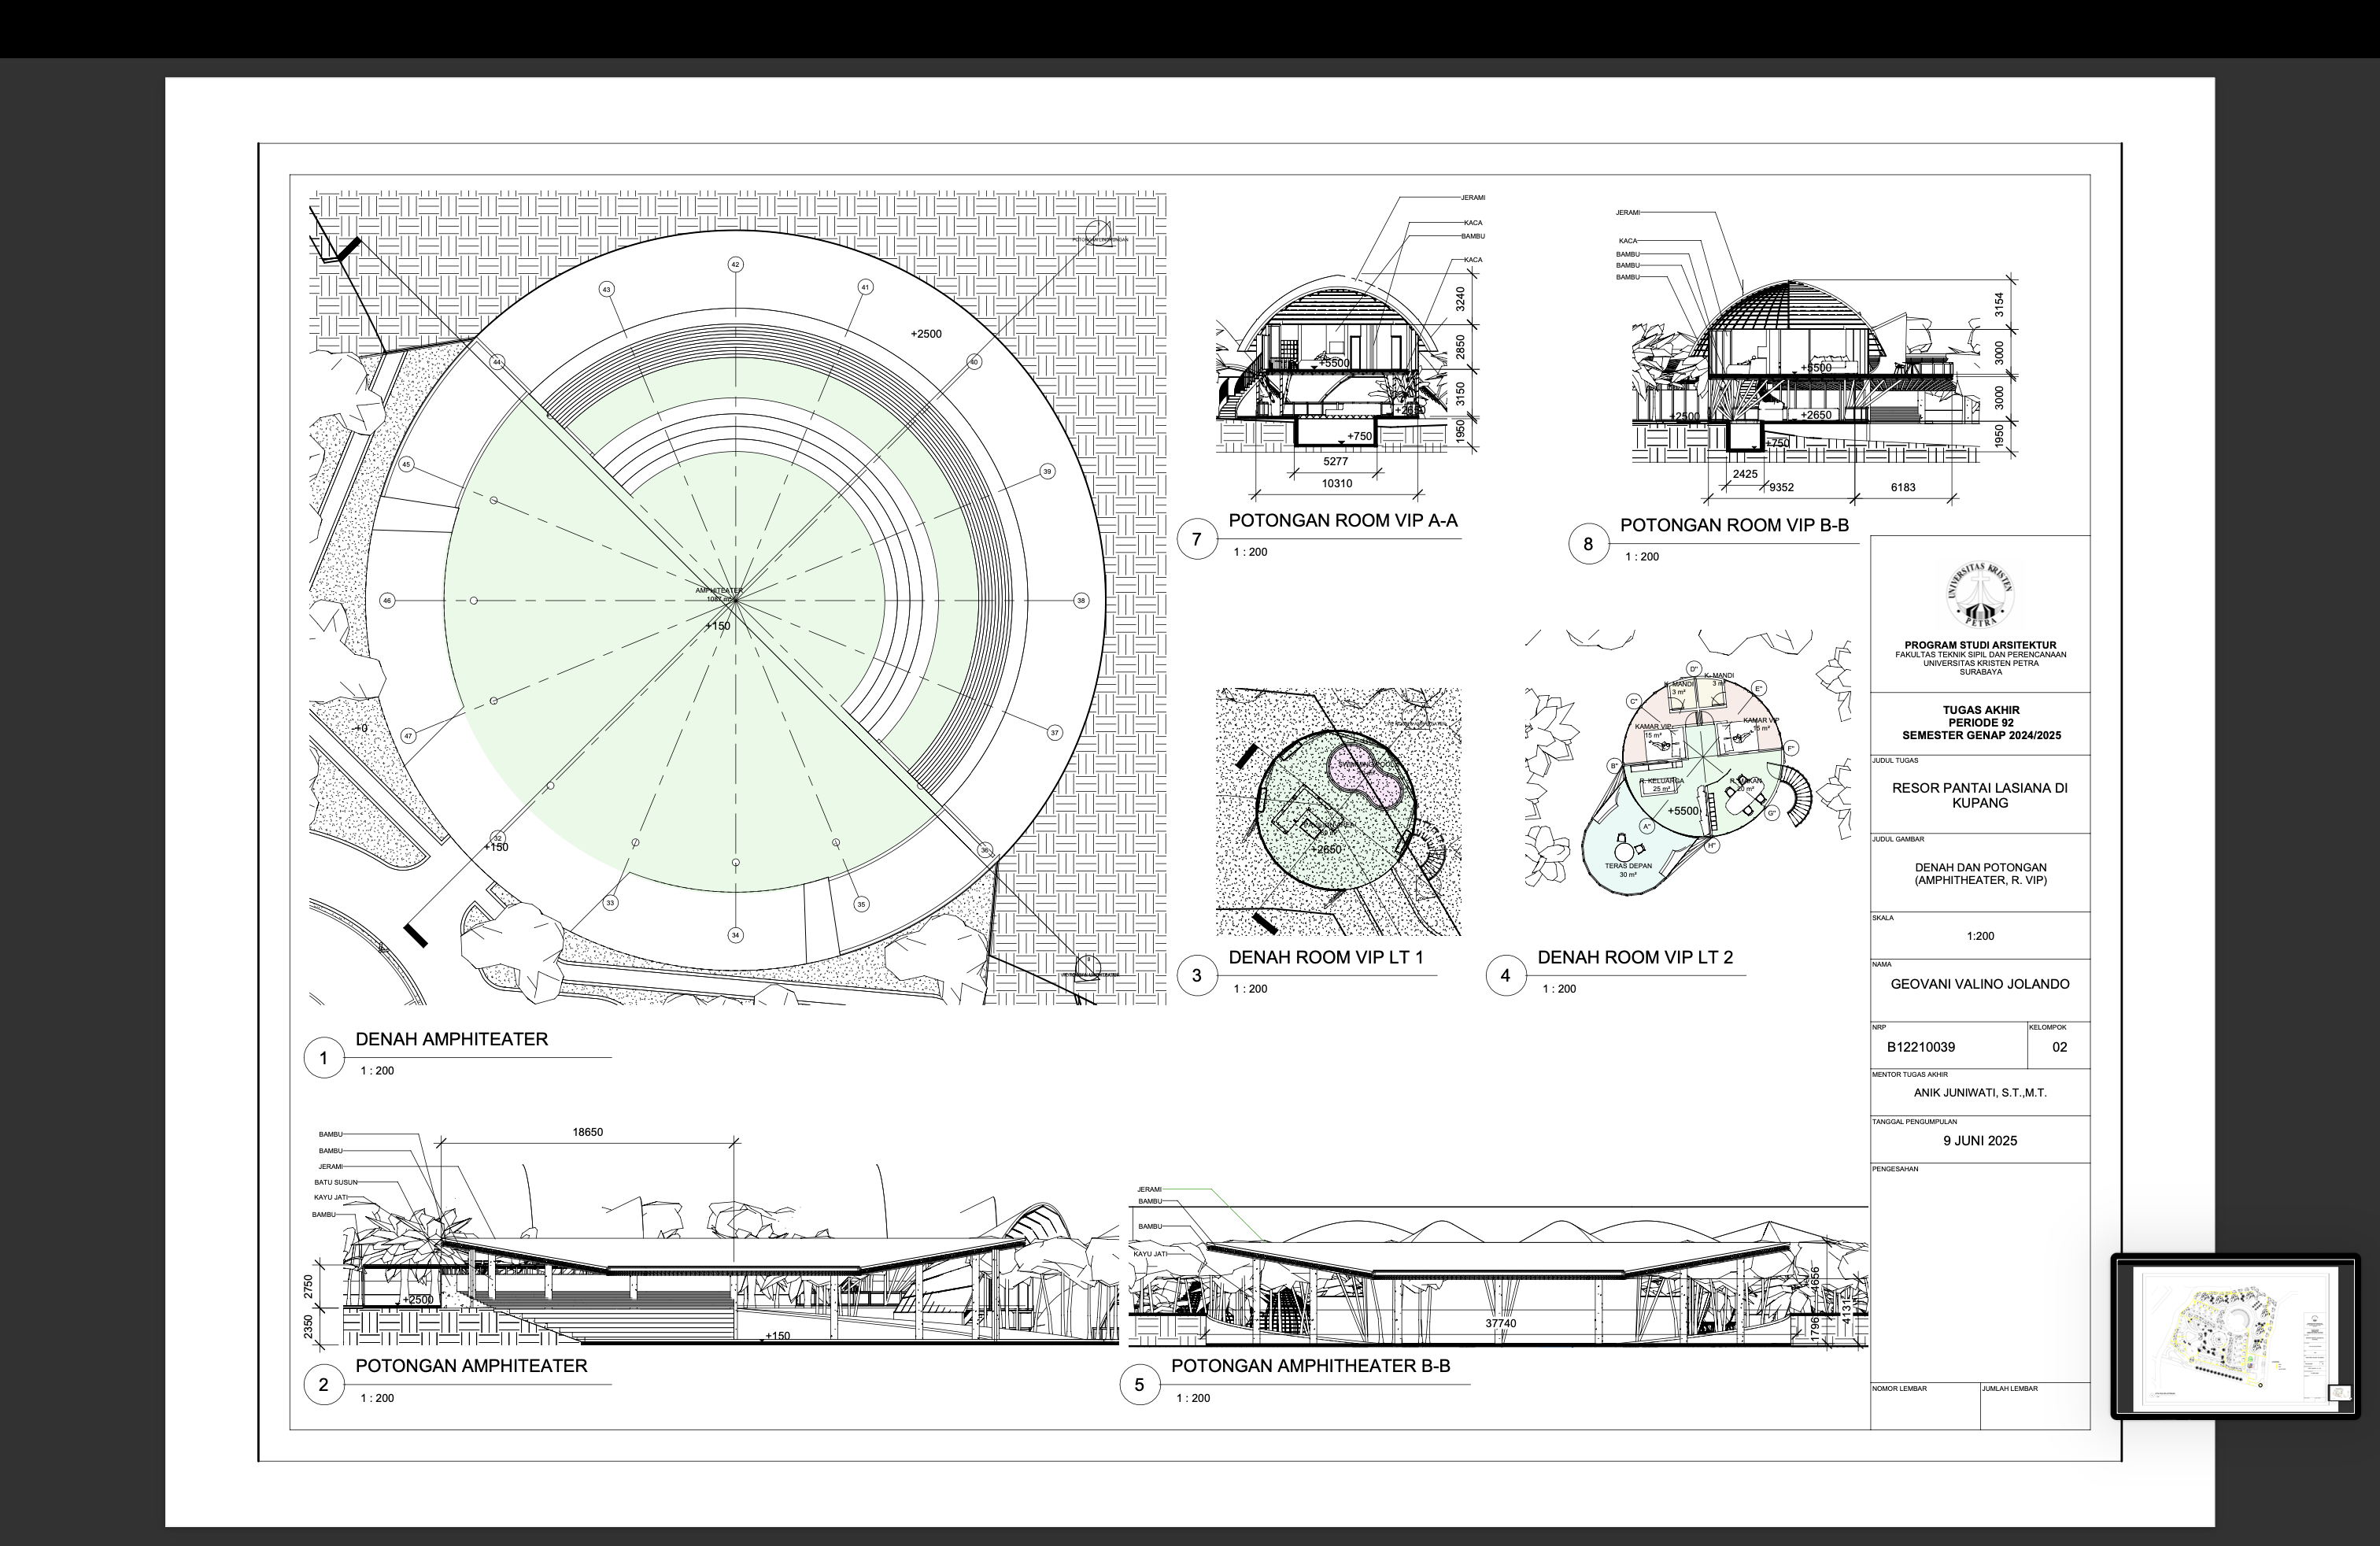This screenshot has height=1546, width=2380.
Task: Click the view number 3 circle marker
Action: pos(1196,976)
